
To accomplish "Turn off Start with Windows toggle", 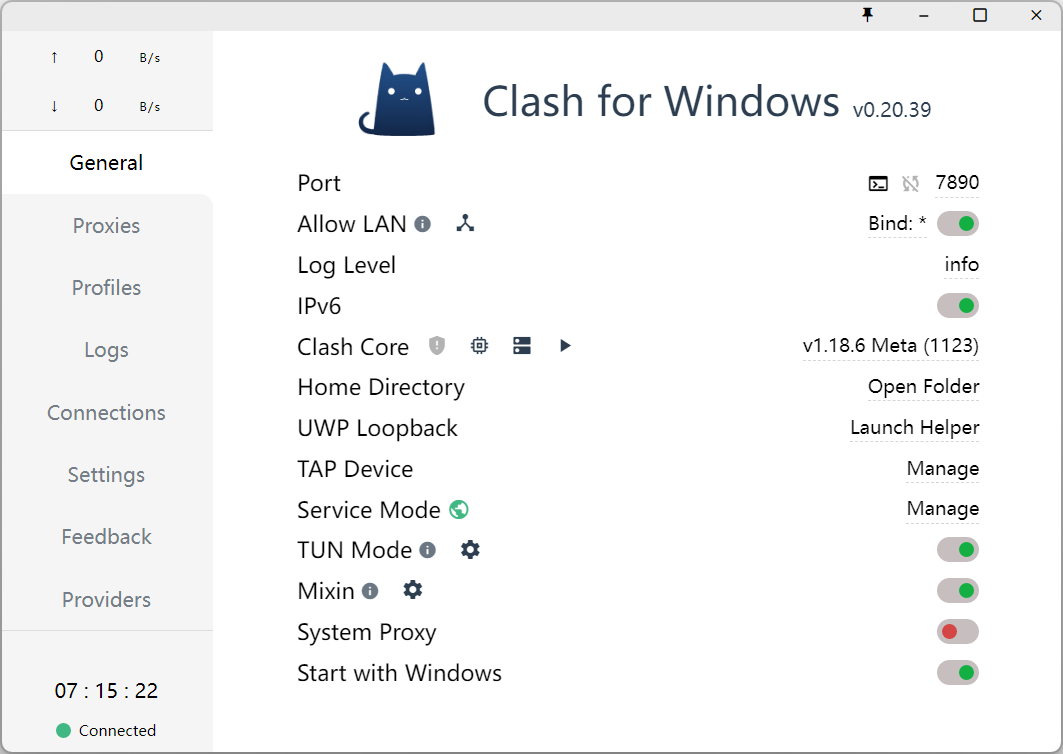I will pos(957,673).
